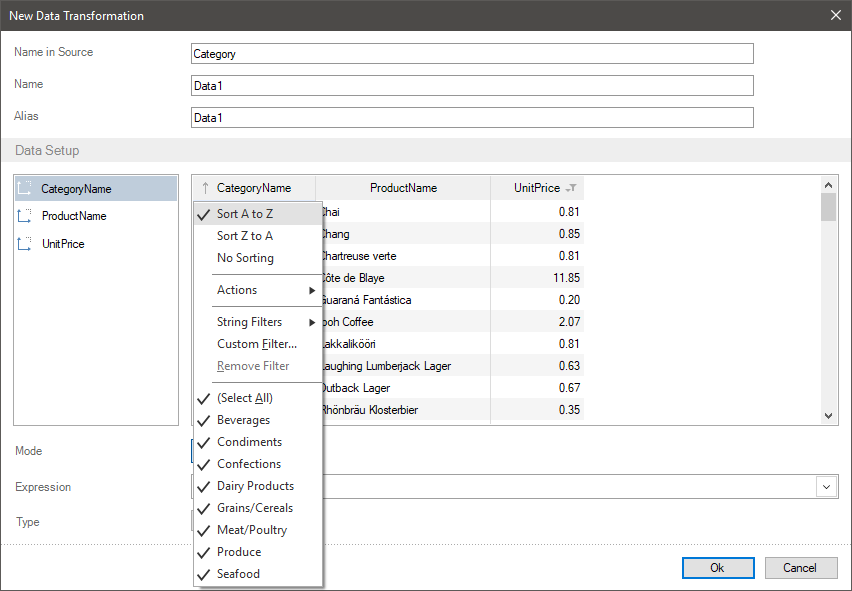Open the Expression dropdown arrow
852x591 pixels.
[827, 486]
